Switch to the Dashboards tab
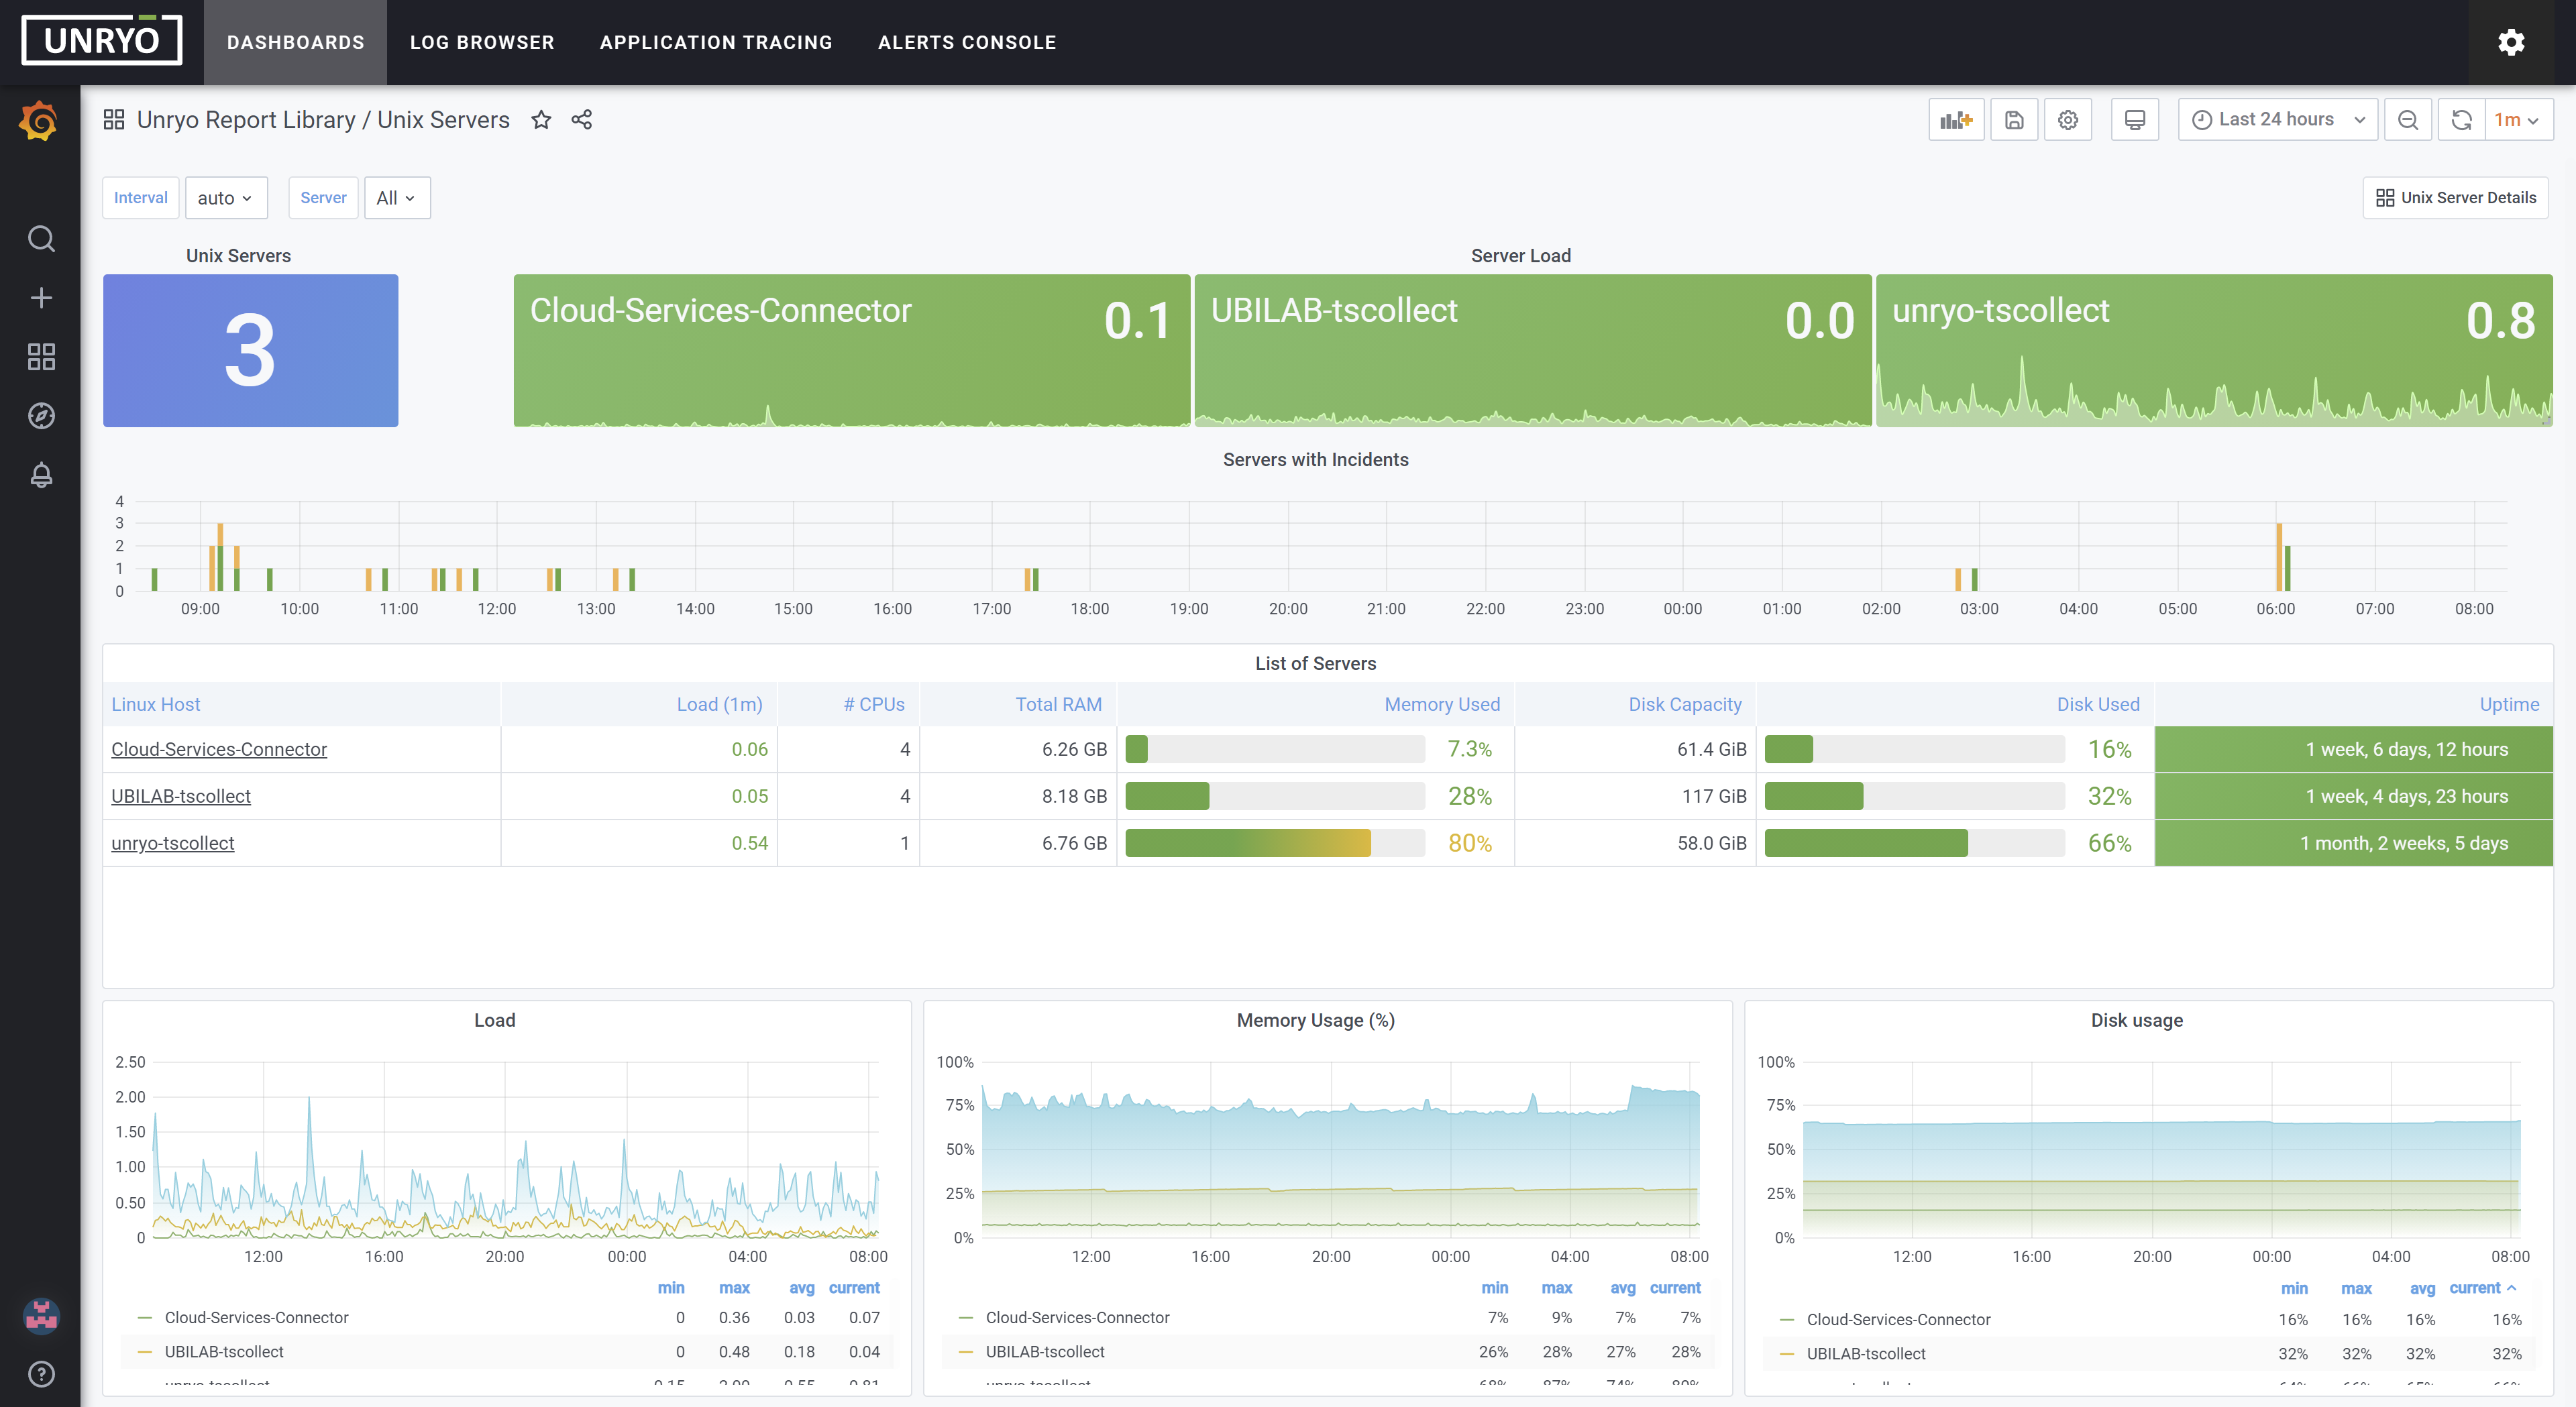 point(295,42)
